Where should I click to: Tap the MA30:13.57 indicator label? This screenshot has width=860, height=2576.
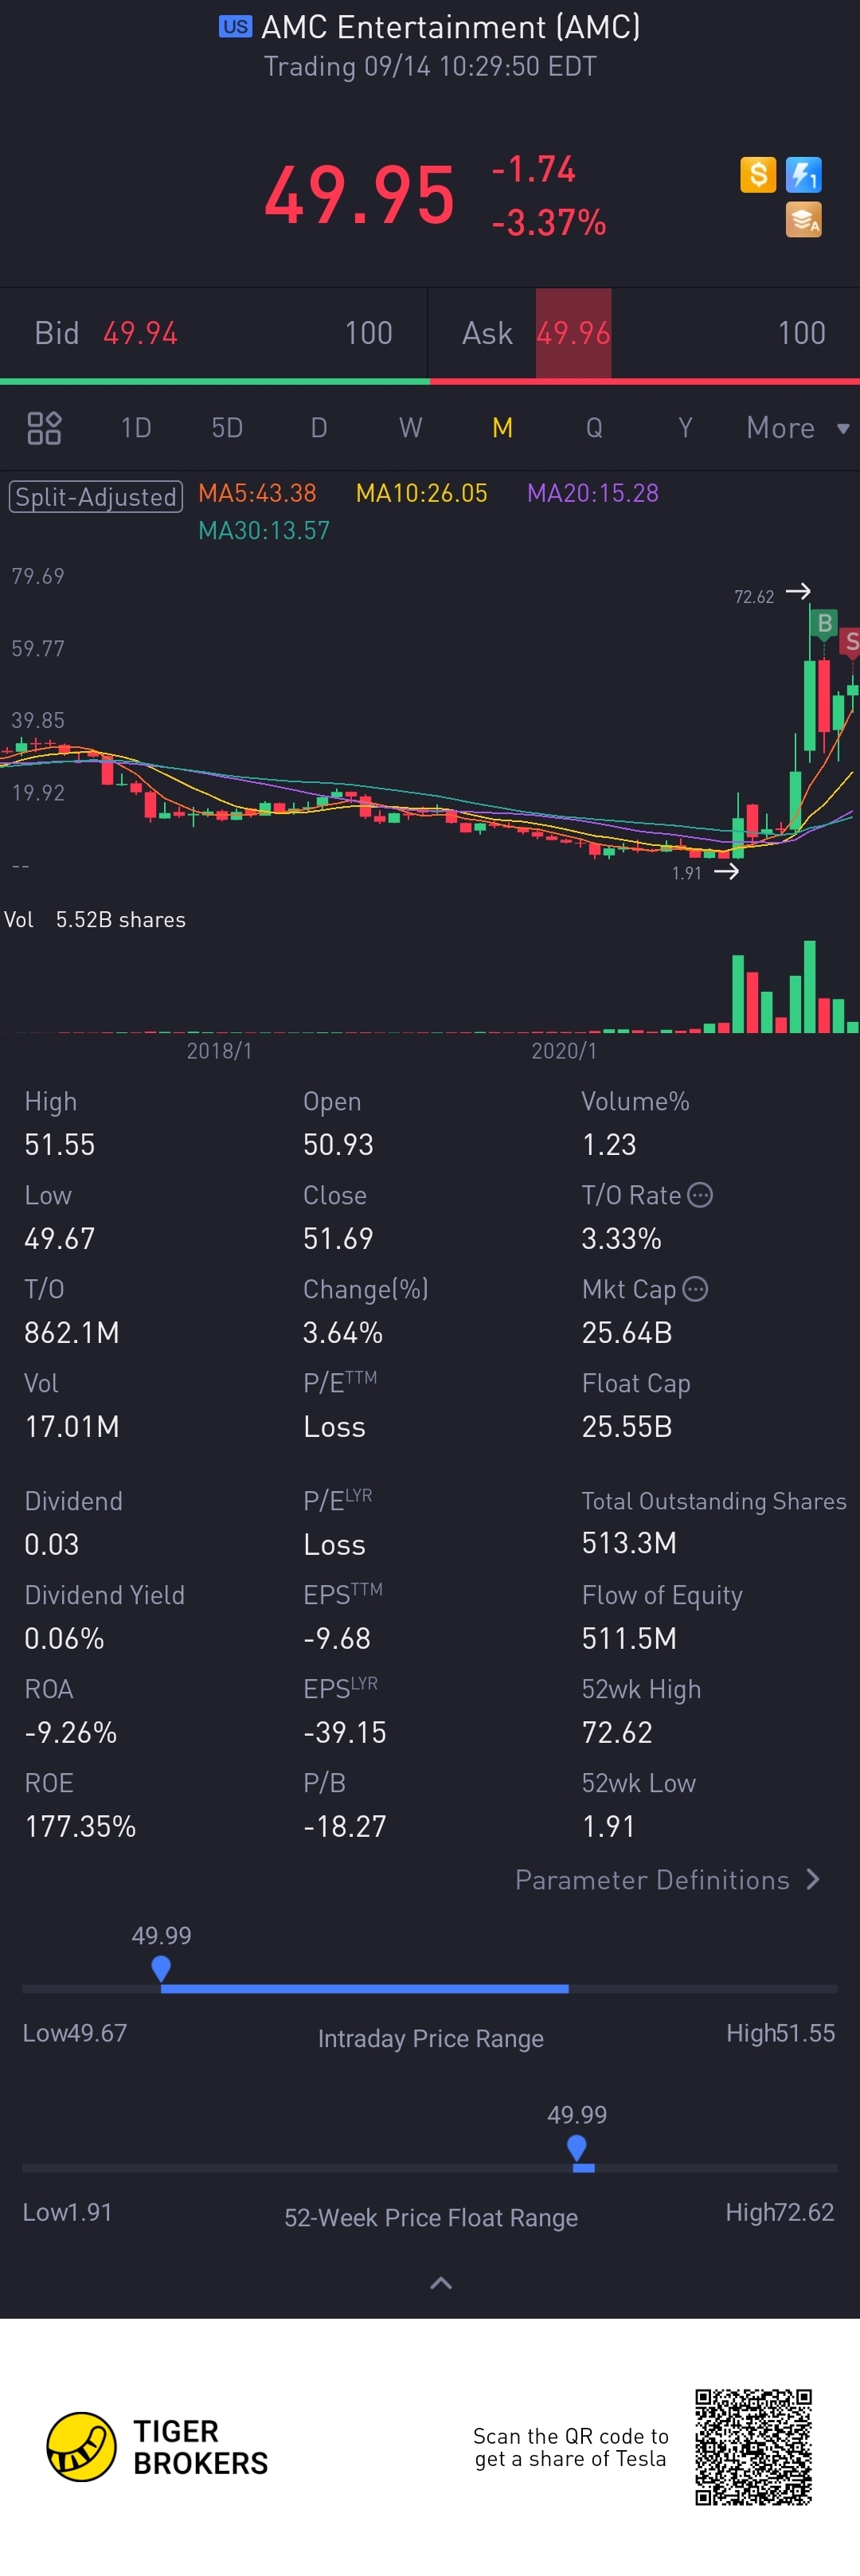tap(264, 530)
